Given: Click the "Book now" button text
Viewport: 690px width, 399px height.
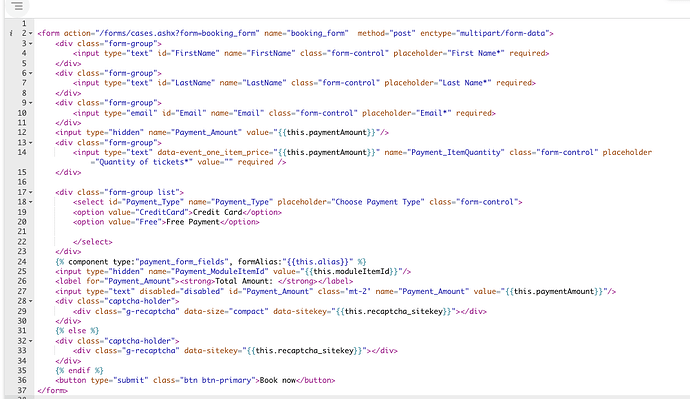Looking at the screenshot, I should pos(278,381).
